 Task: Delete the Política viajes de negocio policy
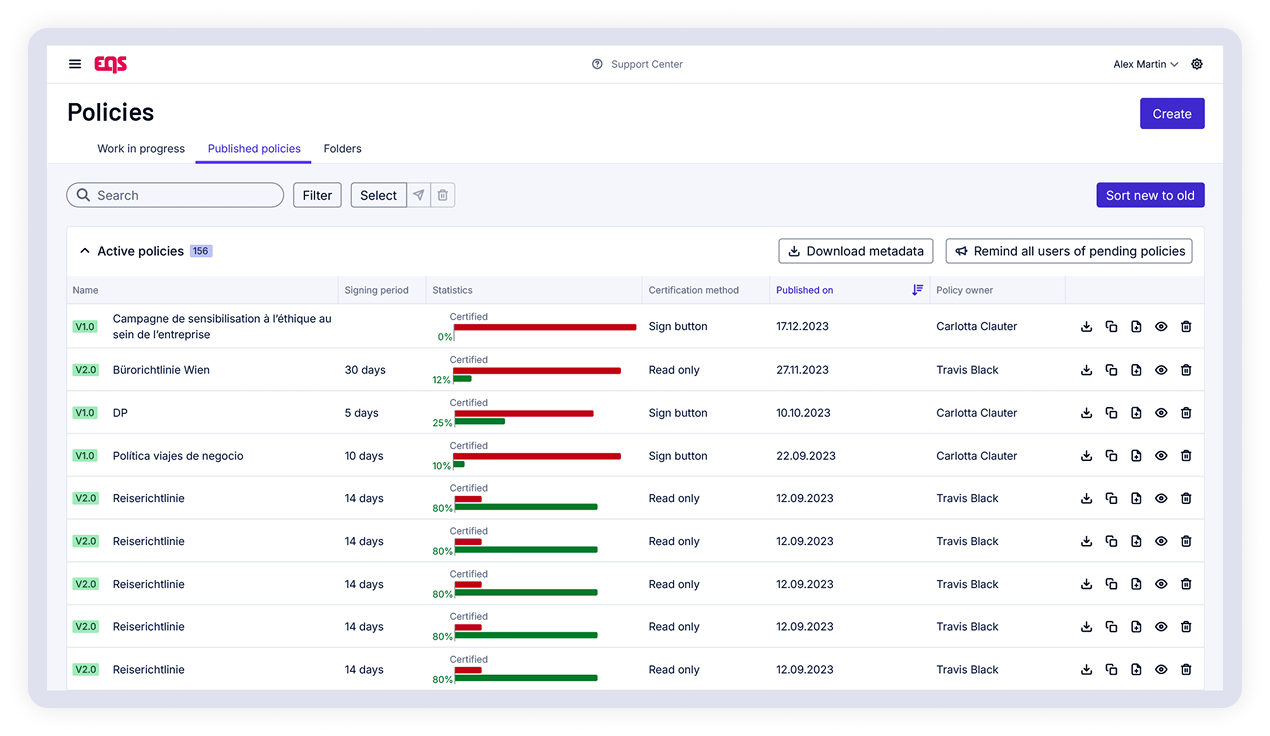(1186, 456)
